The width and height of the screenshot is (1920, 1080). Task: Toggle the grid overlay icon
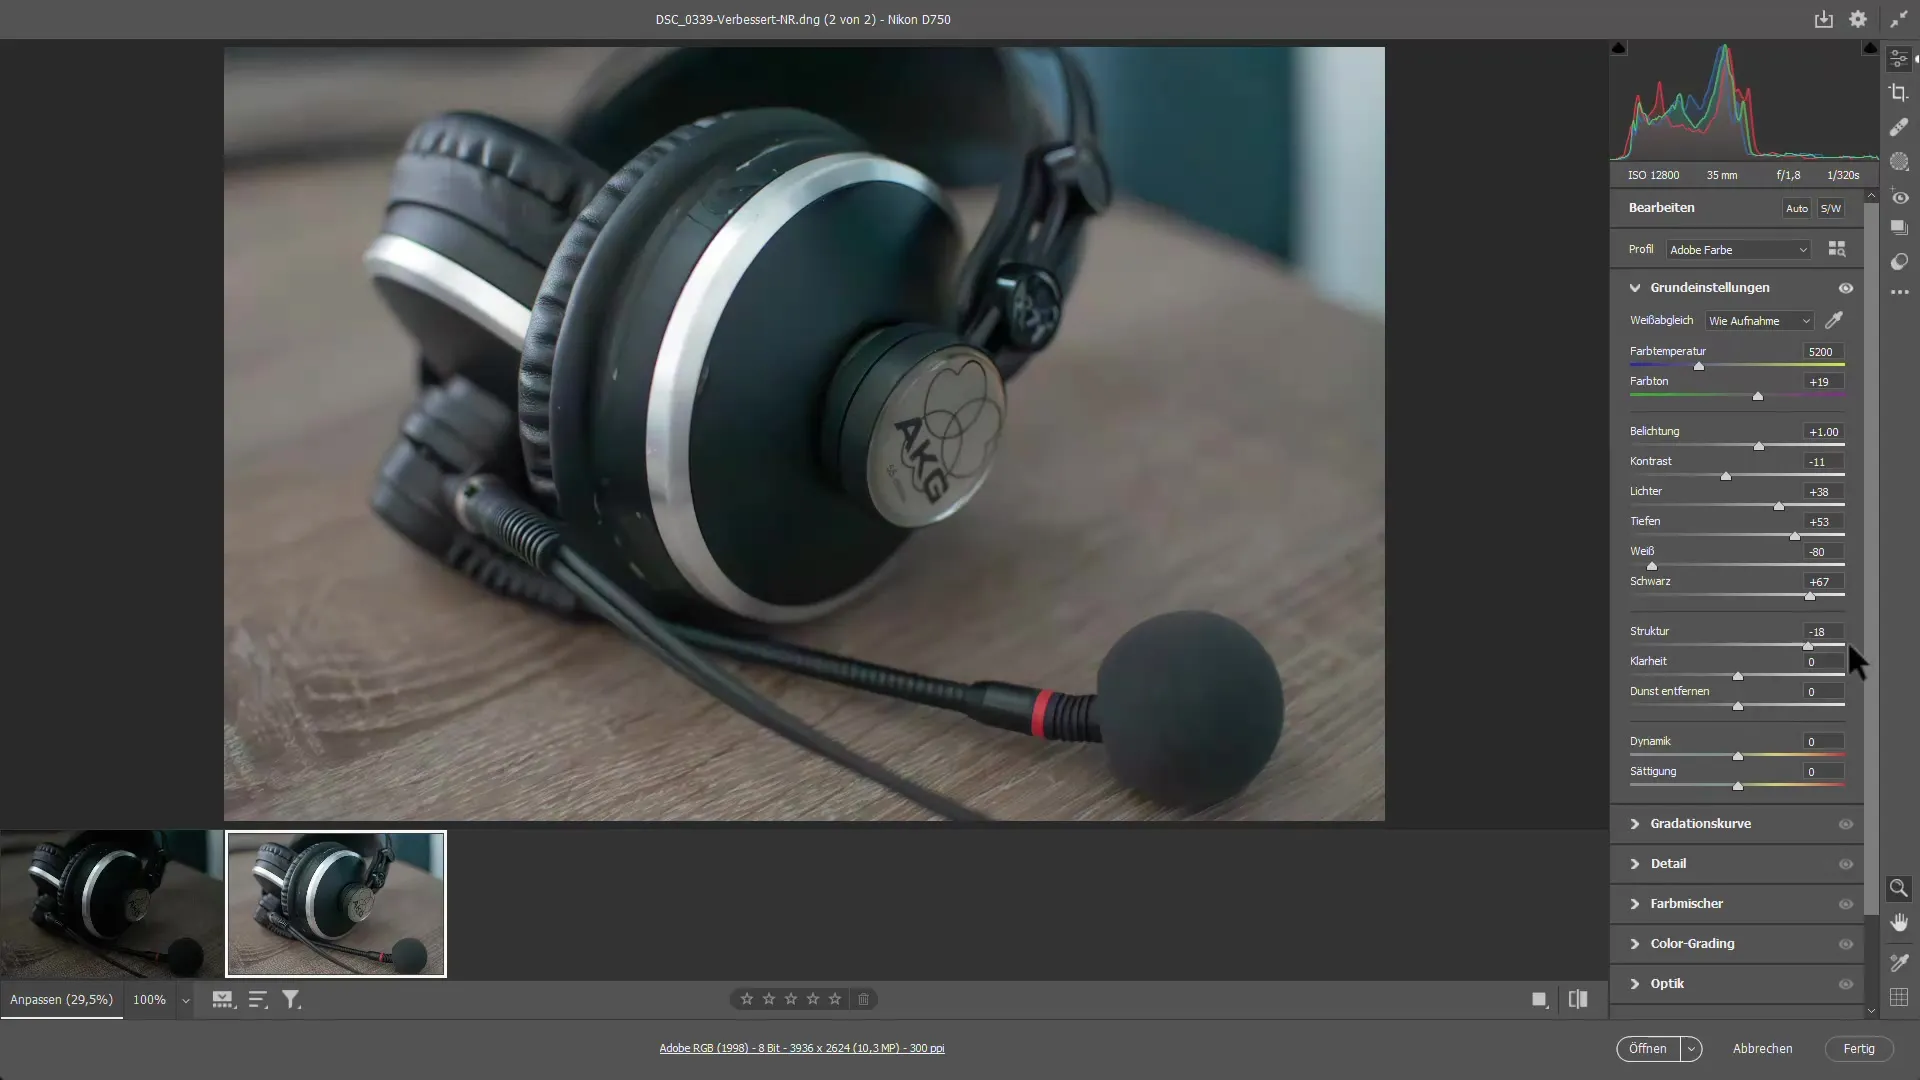point(1898,997)
